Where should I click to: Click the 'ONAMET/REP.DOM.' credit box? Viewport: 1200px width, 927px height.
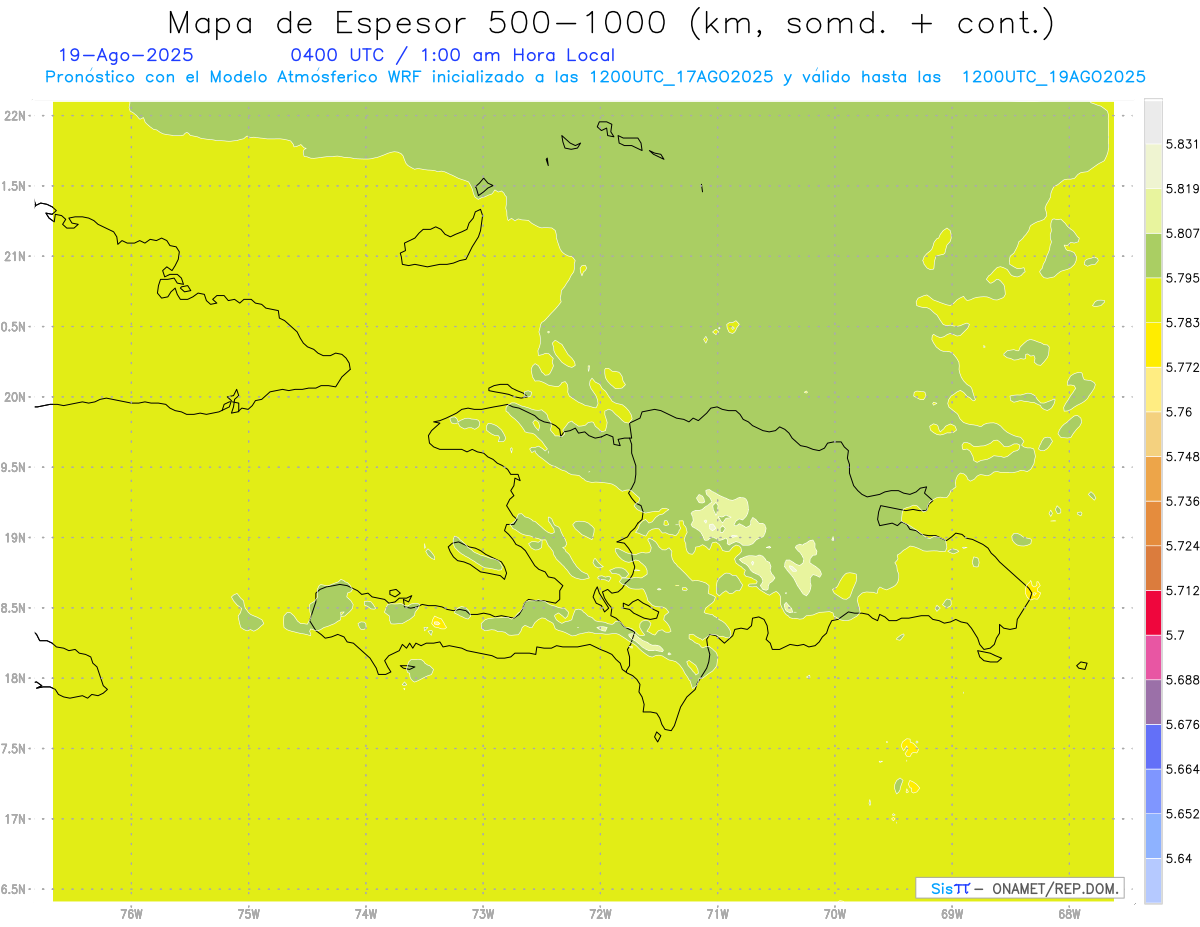coord(1020,888)
